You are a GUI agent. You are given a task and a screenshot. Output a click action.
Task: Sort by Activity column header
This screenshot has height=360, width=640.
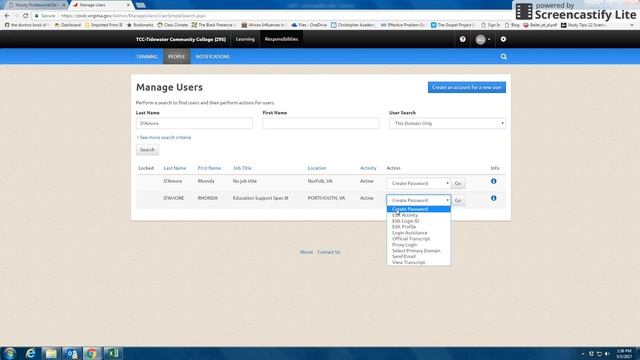pos(368,168)
